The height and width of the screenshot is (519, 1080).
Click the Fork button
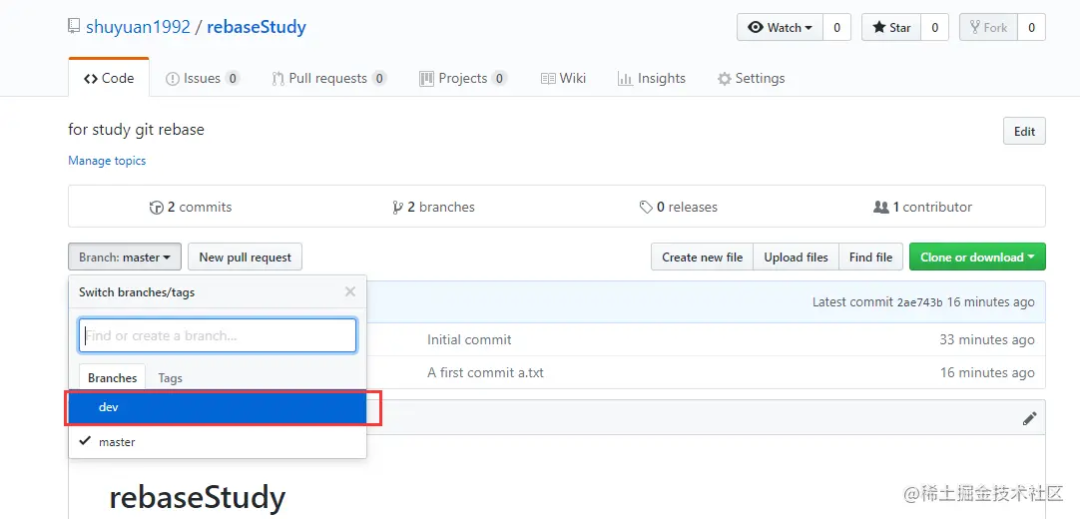pyautogui.click(x=988, y=28)
